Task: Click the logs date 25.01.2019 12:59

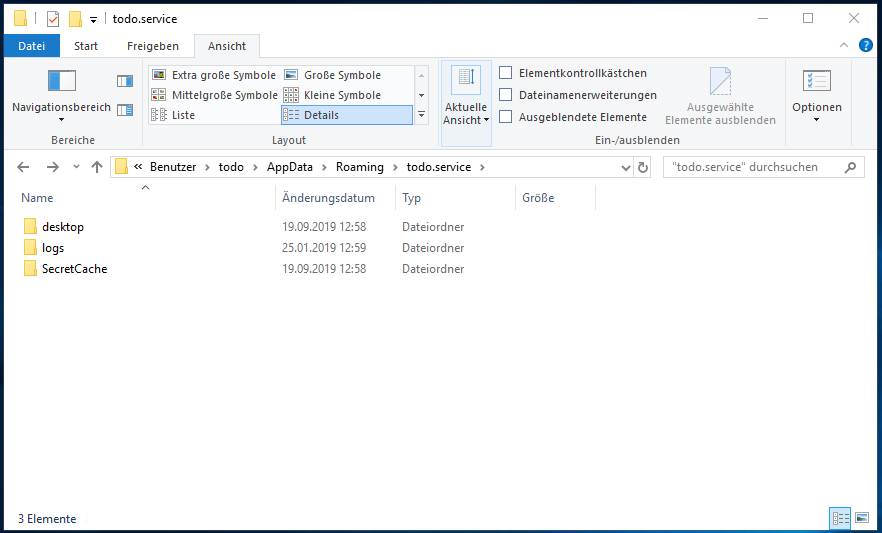Action: (324, 248)
